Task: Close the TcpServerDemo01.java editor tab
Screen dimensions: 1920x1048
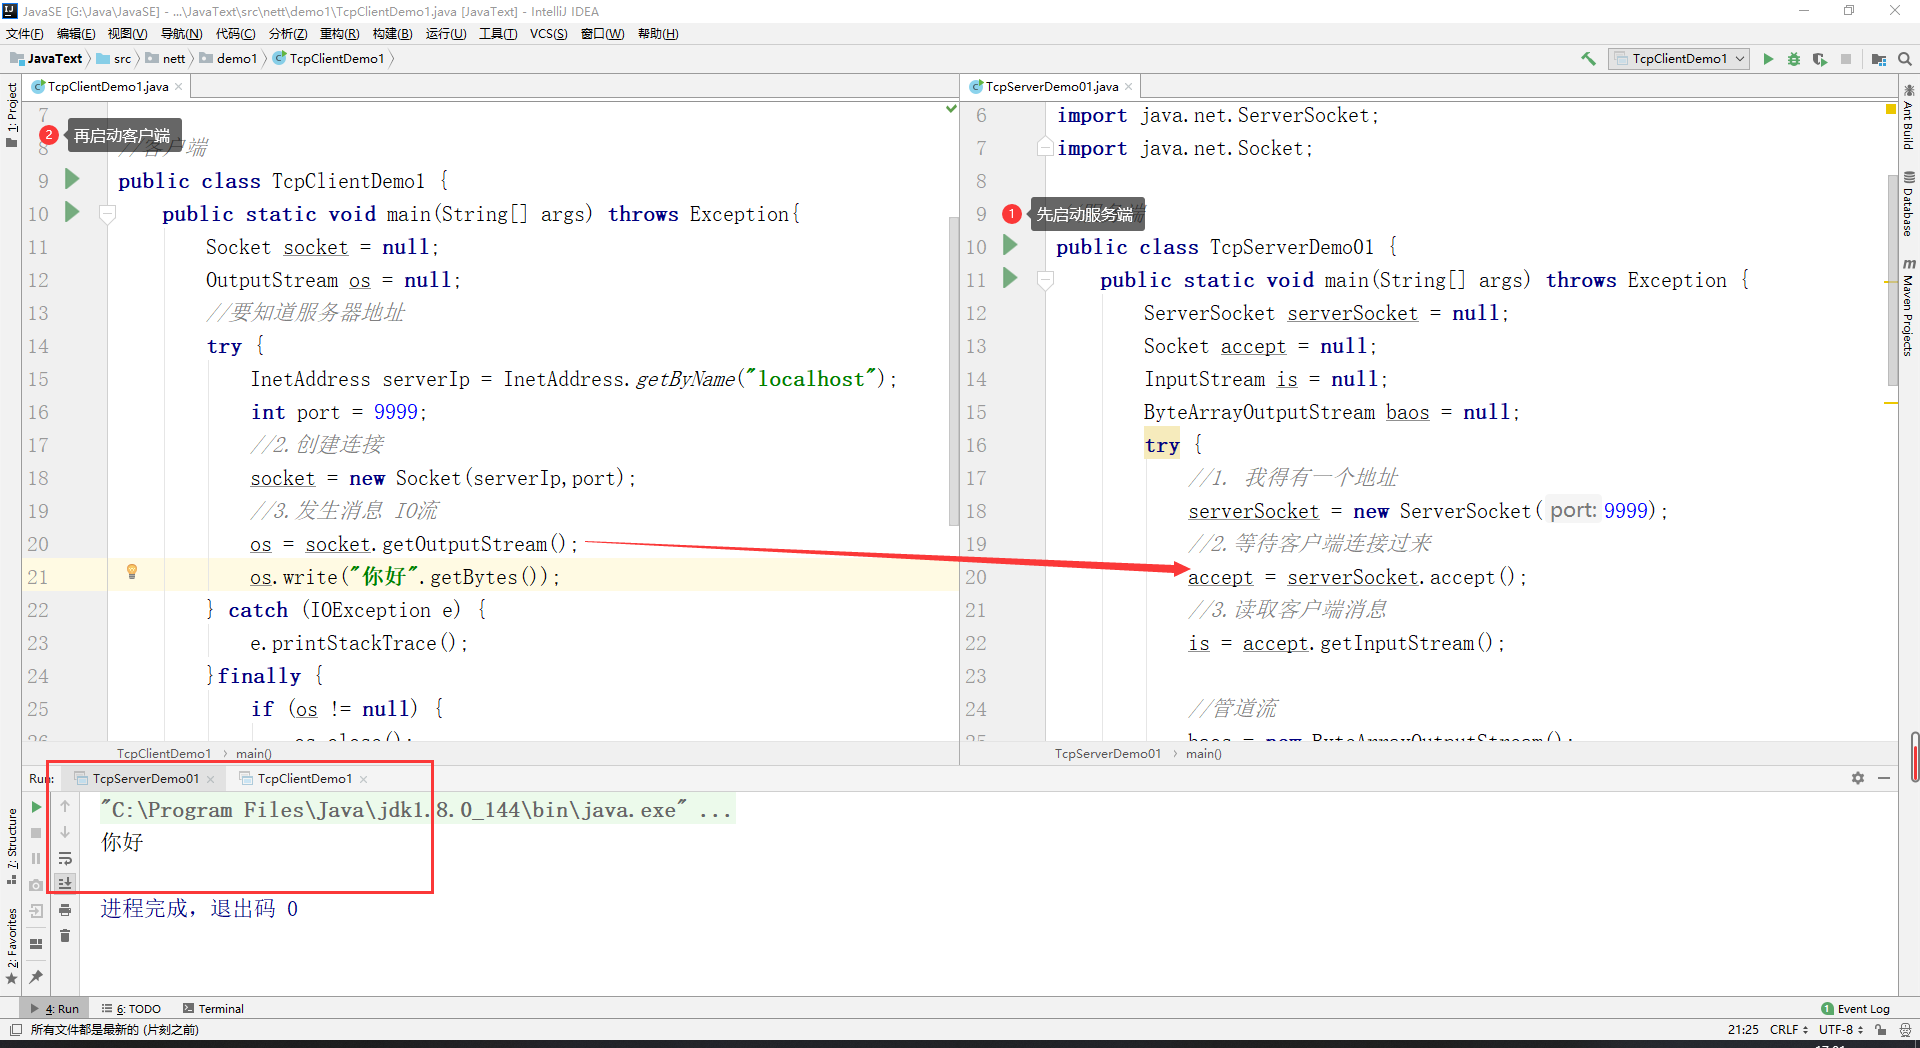Action: pyautogui.click(x=1128, y=87)
